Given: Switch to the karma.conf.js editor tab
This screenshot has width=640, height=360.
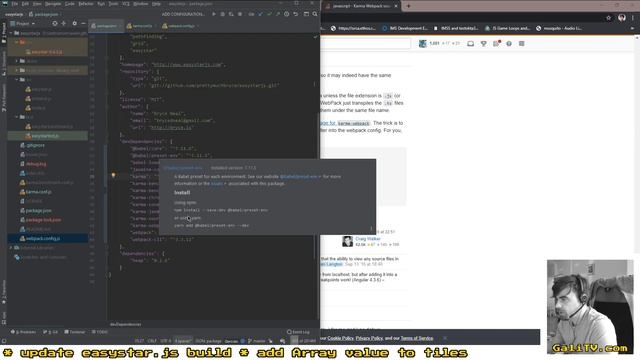Looking at the screenshot, I should 141,26.
